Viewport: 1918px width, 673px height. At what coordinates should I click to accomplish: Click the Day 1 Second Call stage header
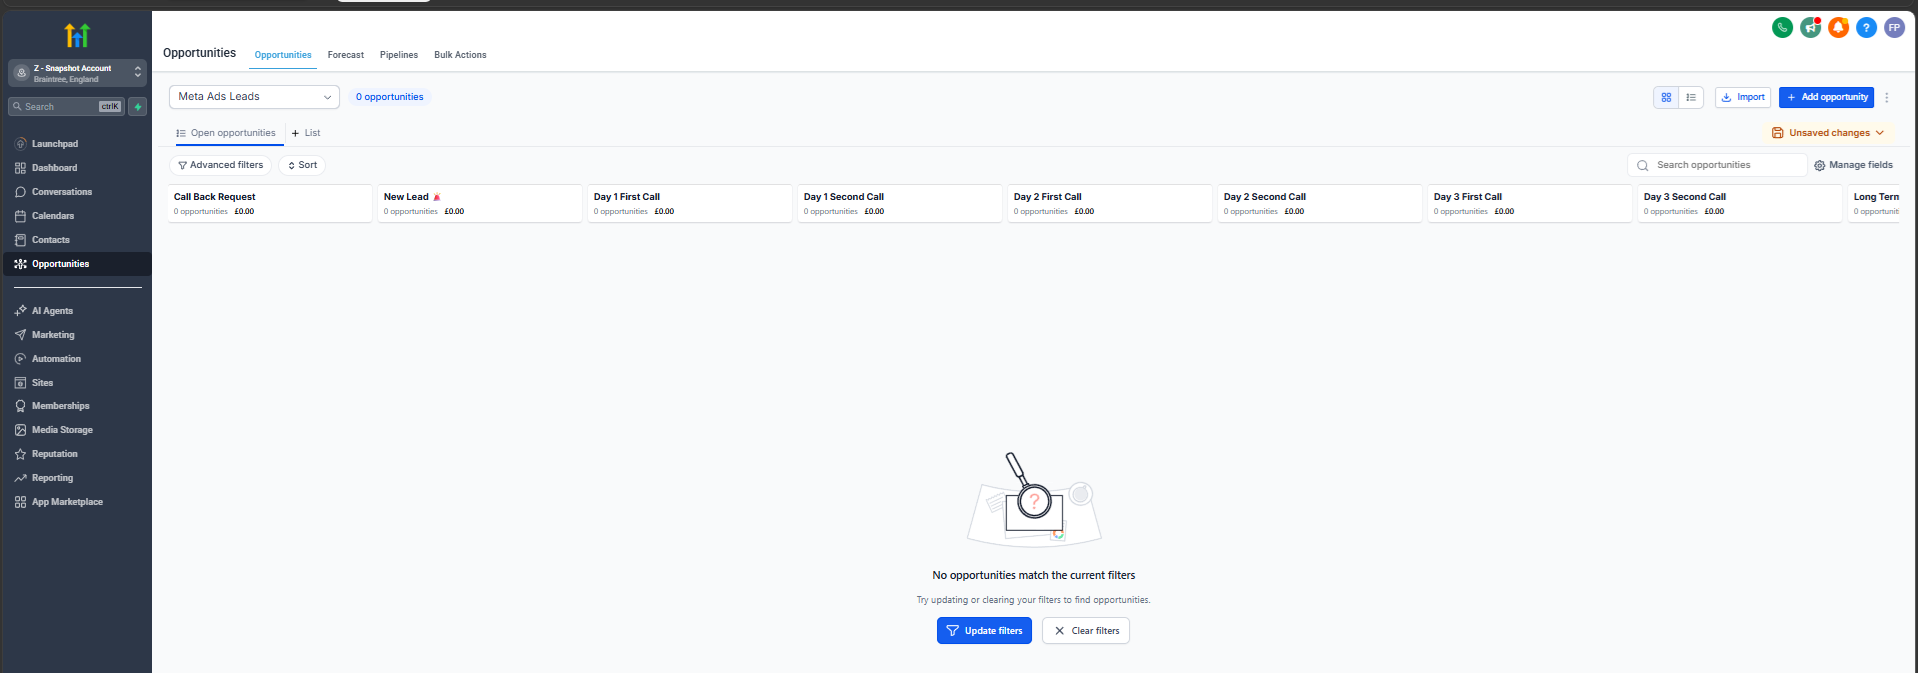pos(900,203)
